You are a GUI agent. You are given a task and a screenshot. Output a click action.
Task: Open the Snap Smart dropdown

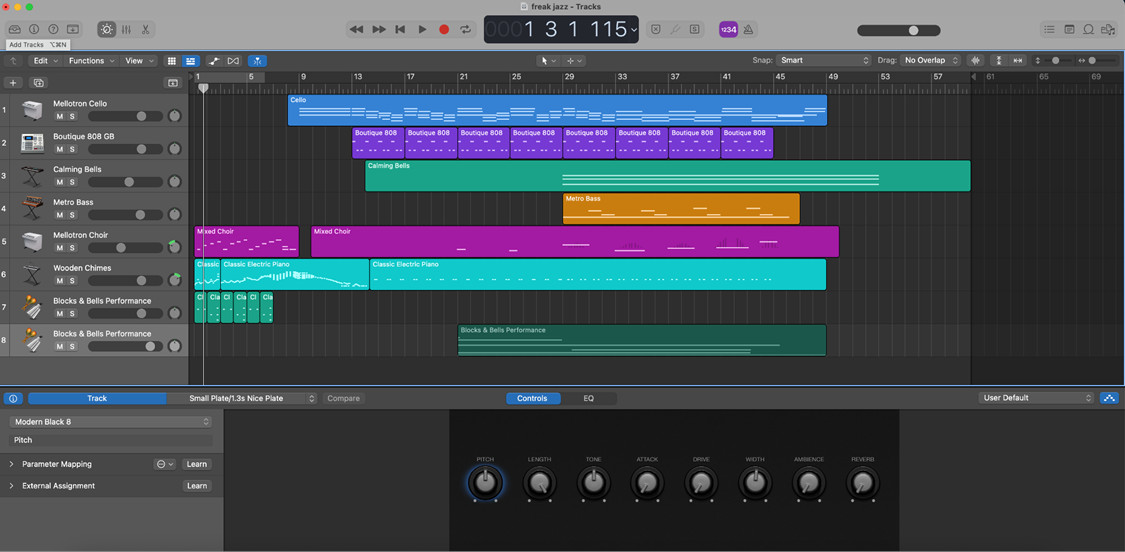pyautogui.click(x=825, y=61)
